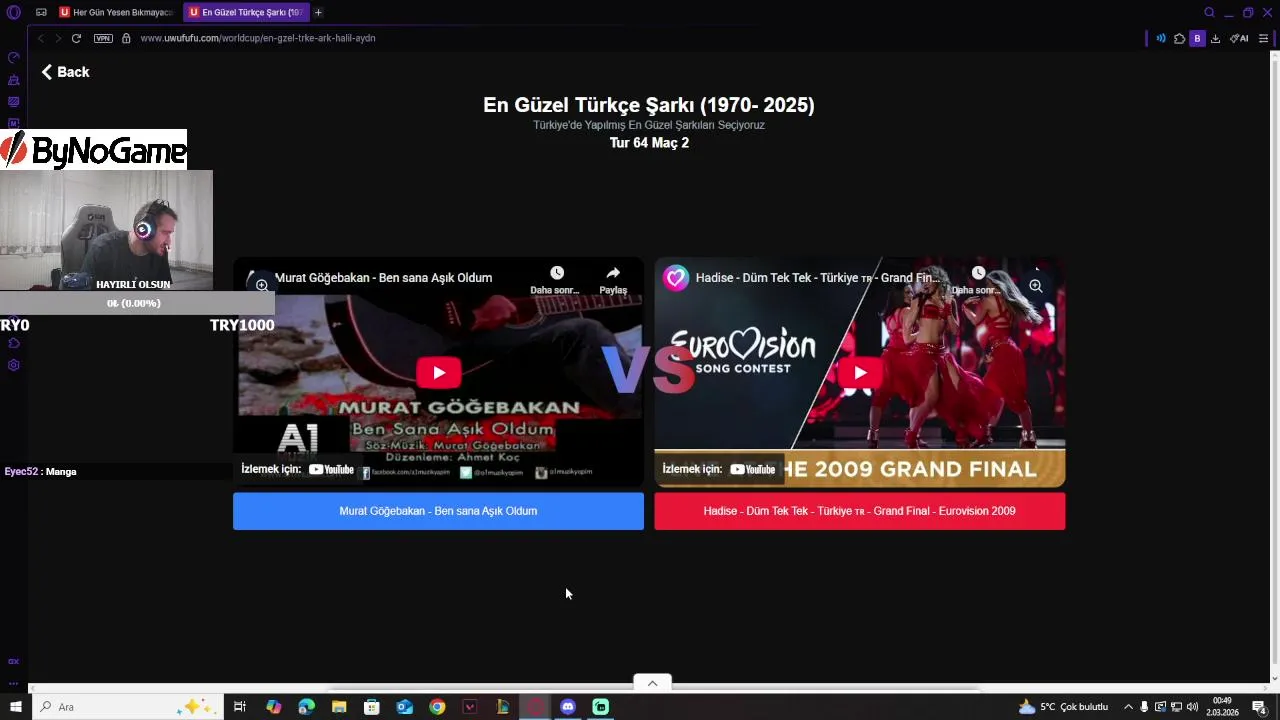
Task: Open the taskbar clock and date
Action: tap(1222, 707)
